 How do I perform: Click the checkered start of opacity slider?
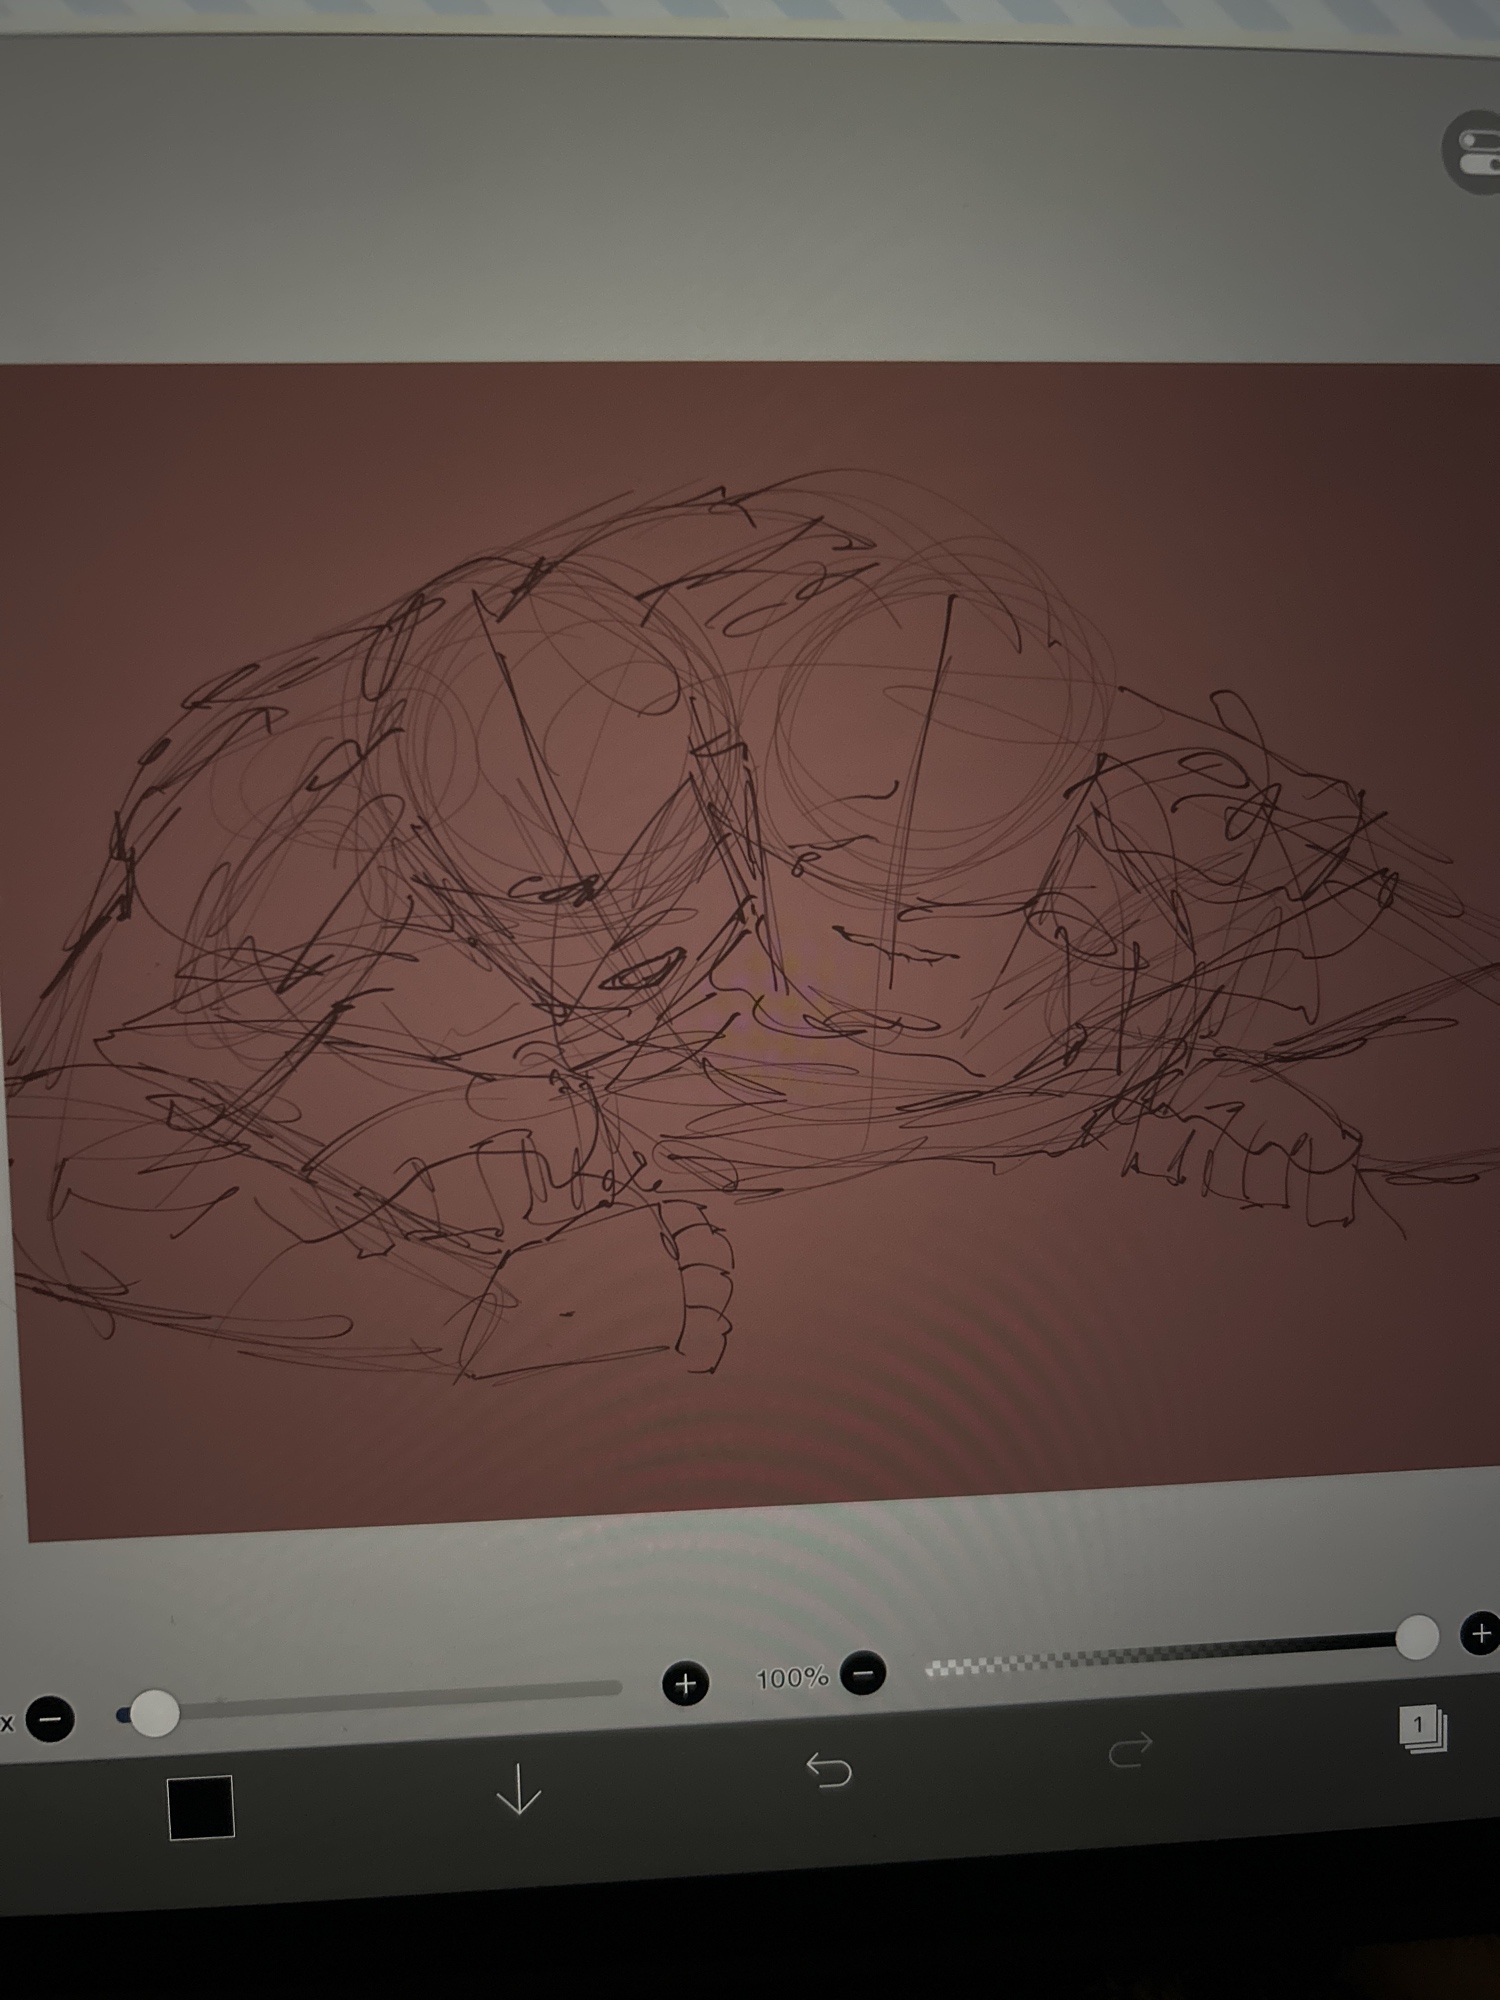[950, 1666]
